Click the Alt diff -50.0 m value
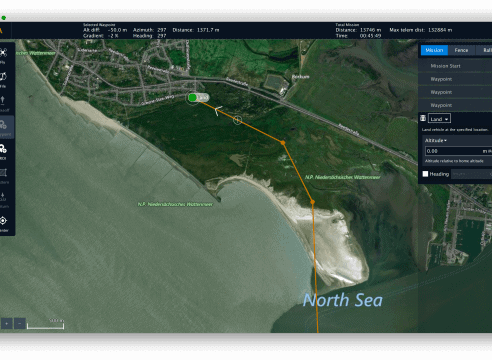Image resolution: width=492 pixels, height=360 pixels. tap(117, 30)
